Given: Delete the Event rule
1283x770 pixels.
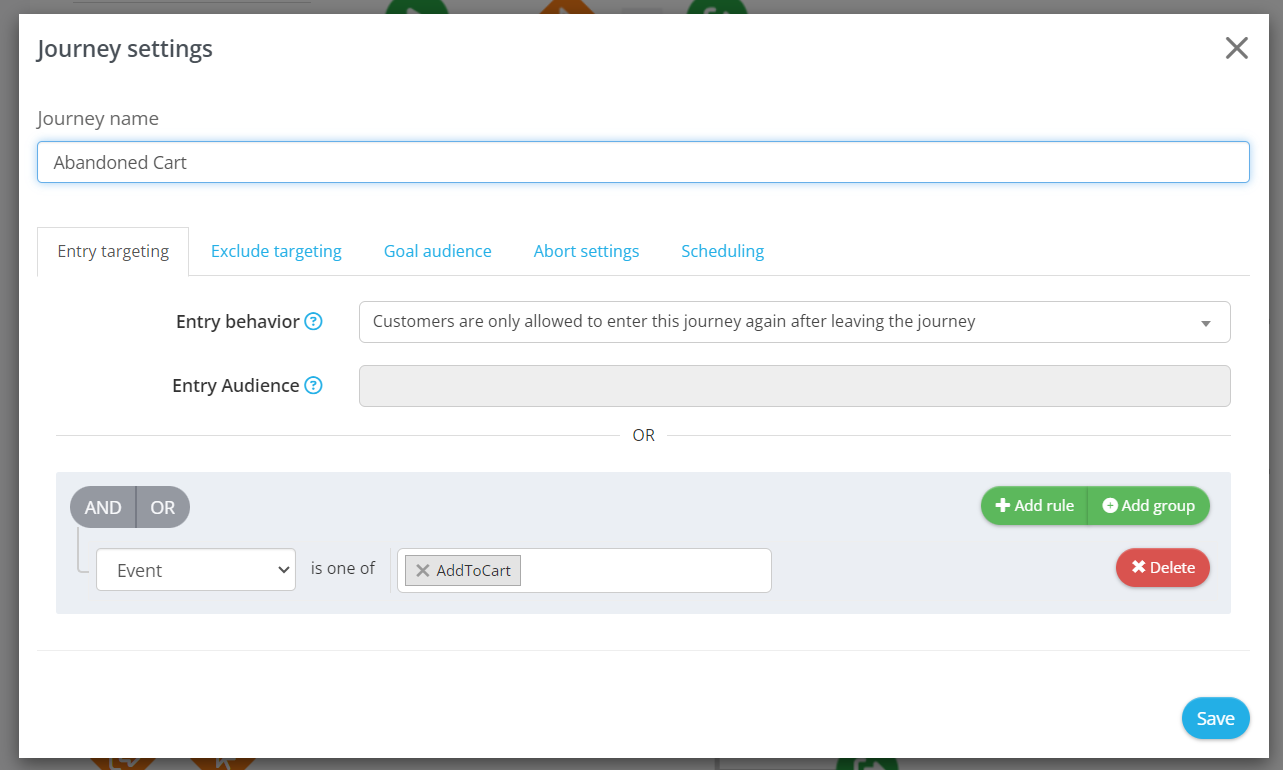Looking at the screenshot, I should (x=1163, y=567).
